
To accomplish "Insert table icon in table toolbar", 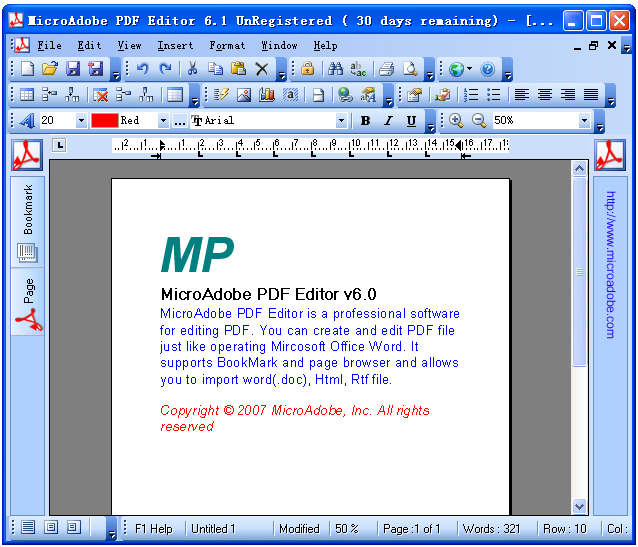I will point(27,95).
